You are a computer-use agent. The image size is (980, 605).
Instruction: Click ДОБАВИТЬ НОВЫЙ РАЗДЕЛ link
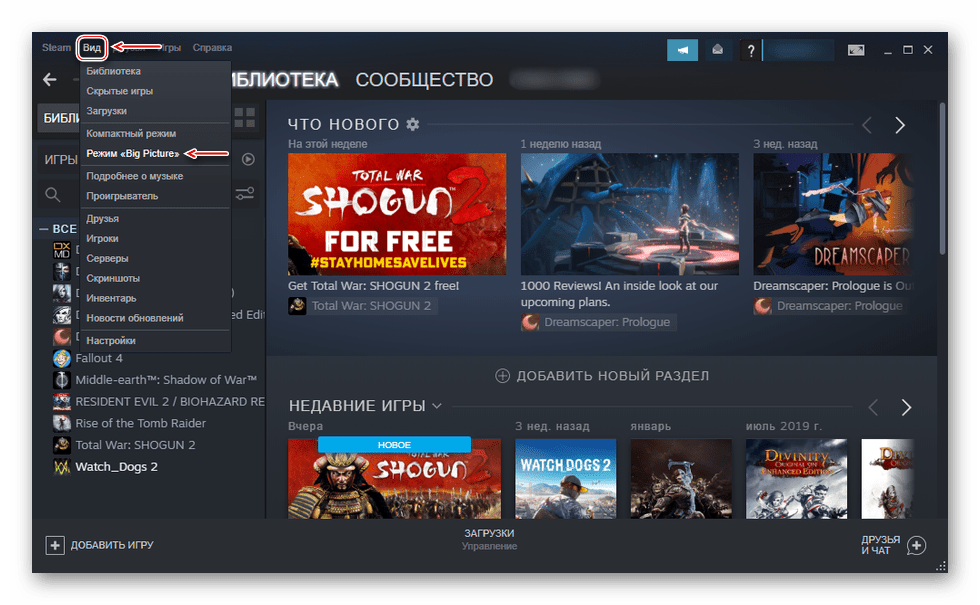602,376
